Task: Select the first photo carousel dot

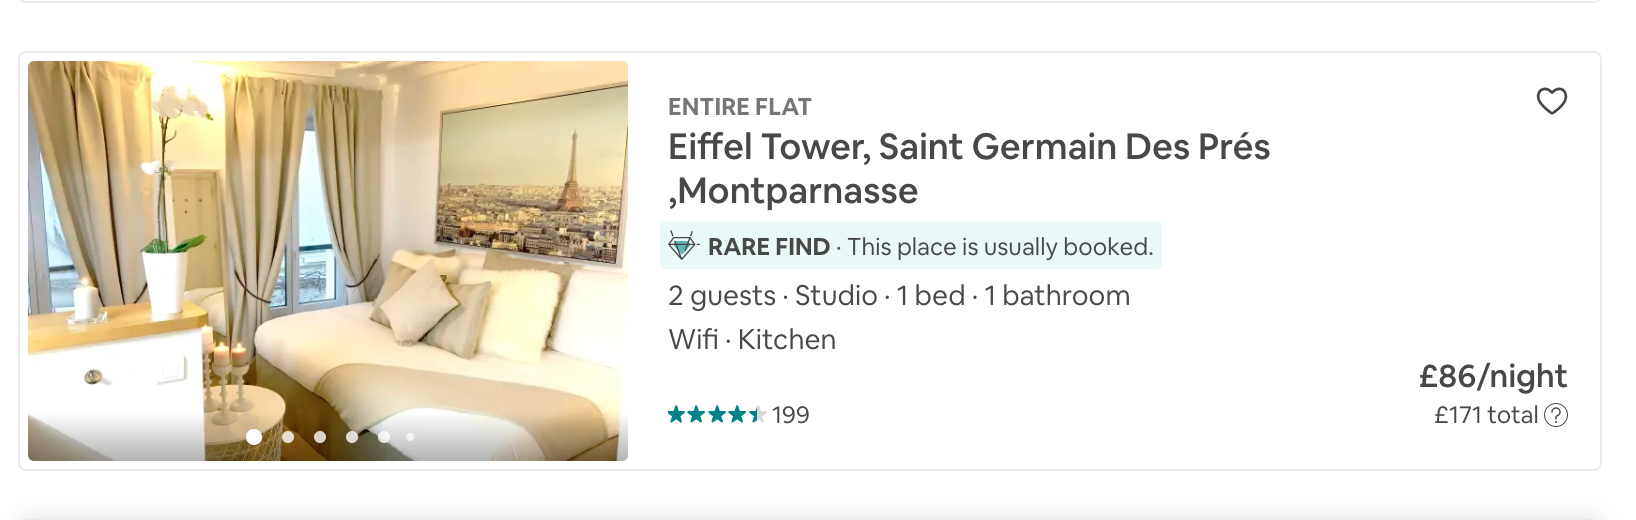Action: [x=254, y=437]
